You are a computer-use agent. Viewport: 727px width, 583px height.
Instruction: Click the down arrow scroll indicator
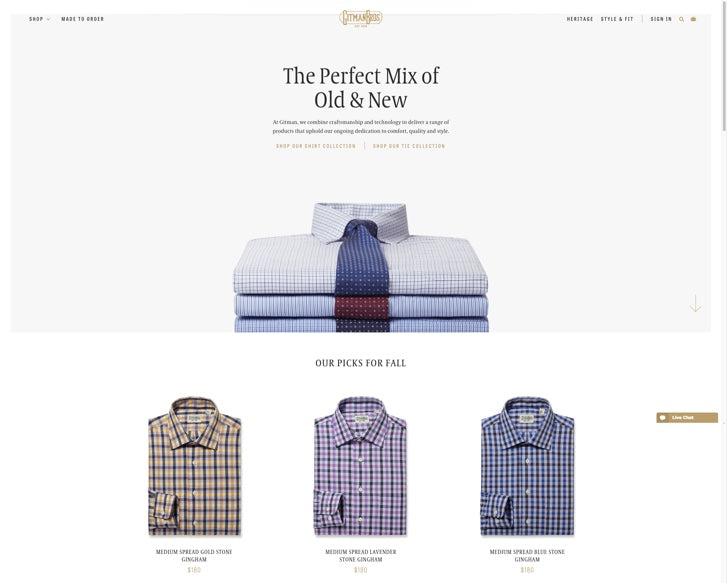tap(695, 303)
